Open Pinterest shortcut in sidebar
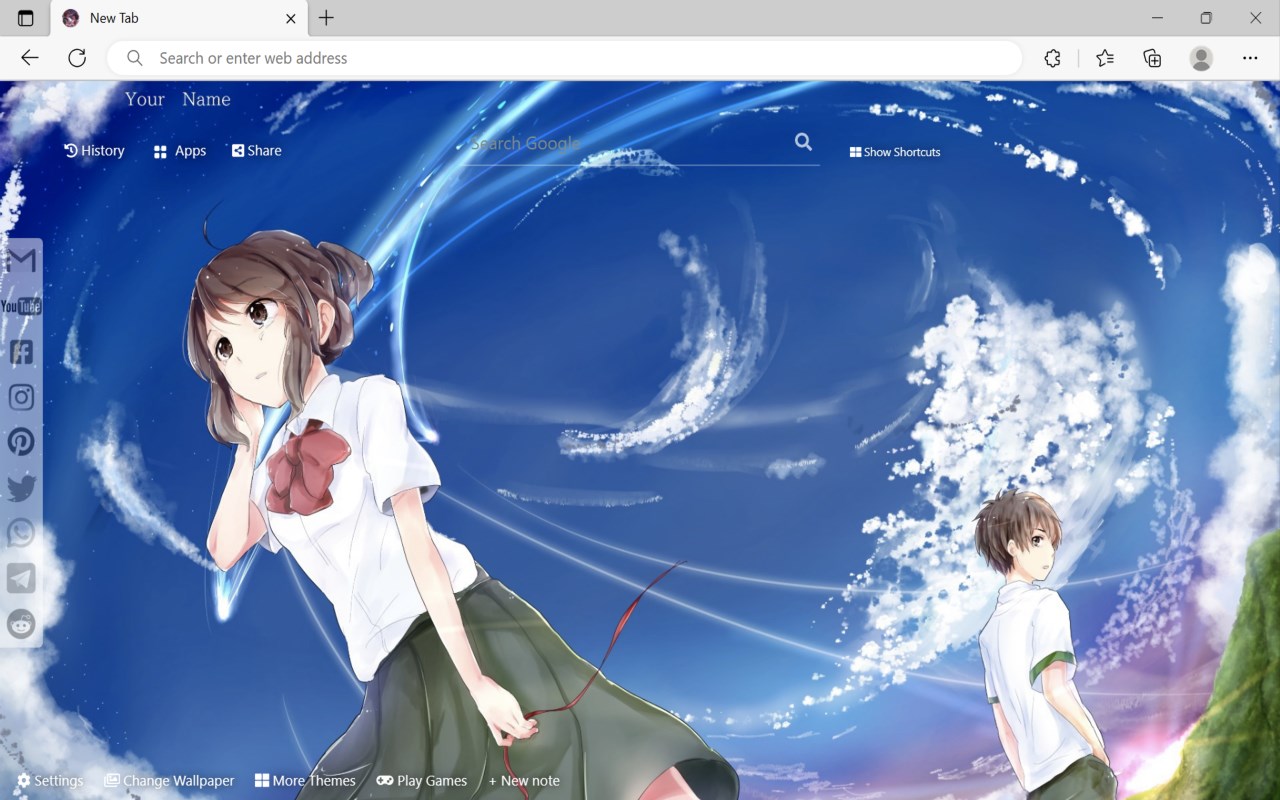 tap(21, 442)
